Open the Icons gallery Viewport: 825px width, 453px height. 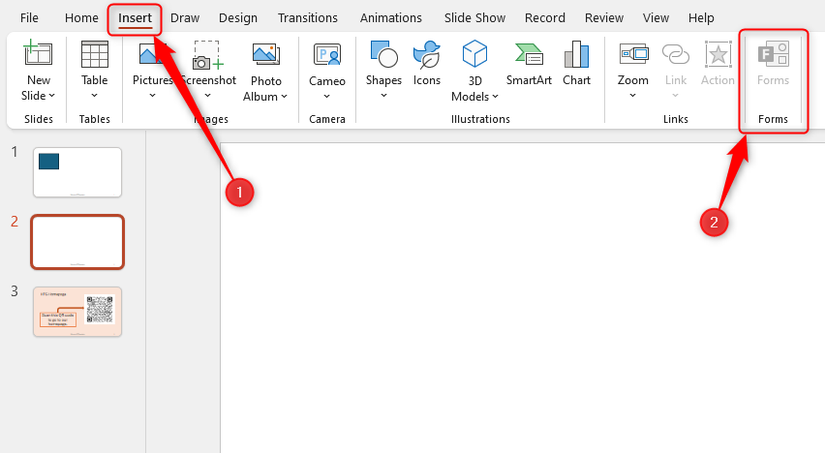pos(426,63)
